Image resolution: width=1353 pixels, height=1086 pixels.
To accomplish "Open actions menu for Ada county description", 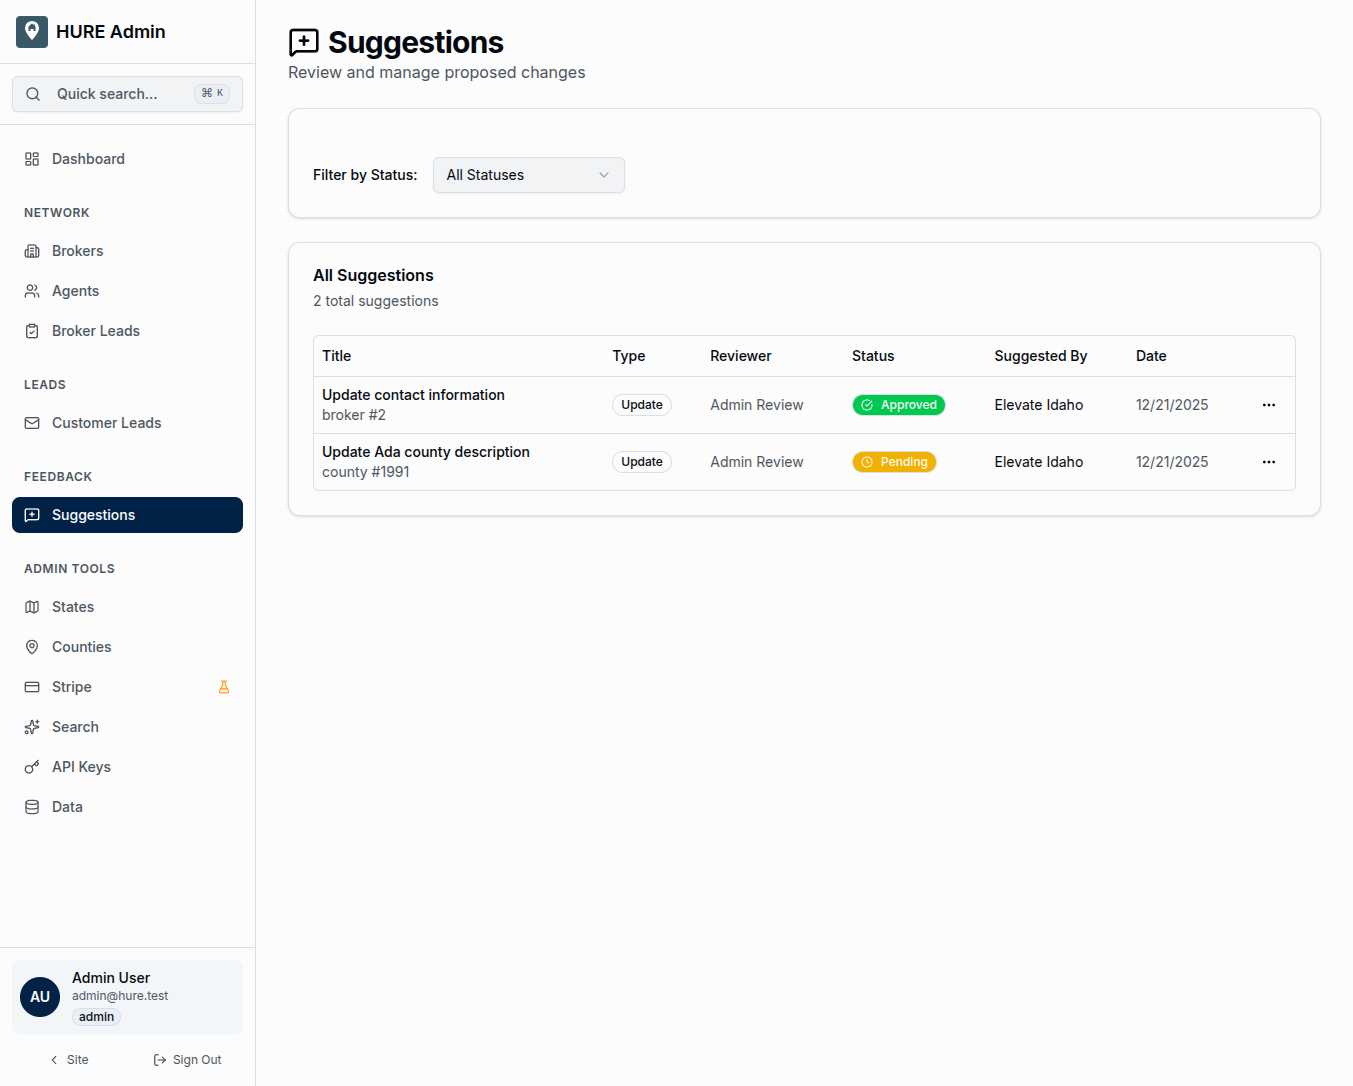I will tap(1268, 462).
